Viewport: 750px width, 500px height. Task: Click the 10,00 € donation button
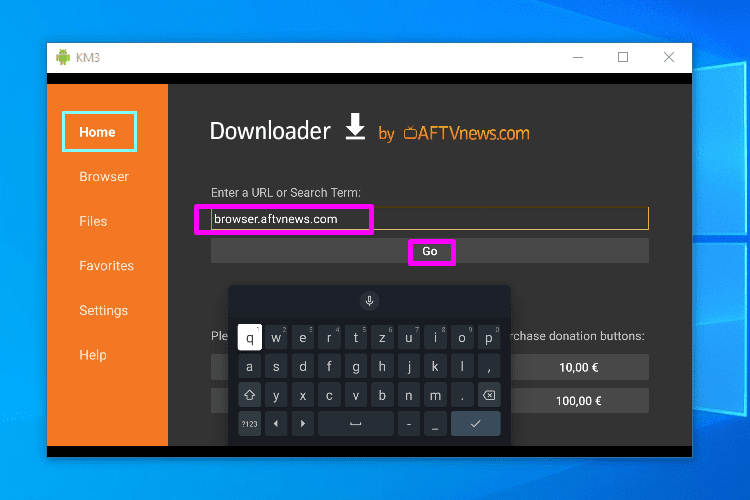click(579, 367)
